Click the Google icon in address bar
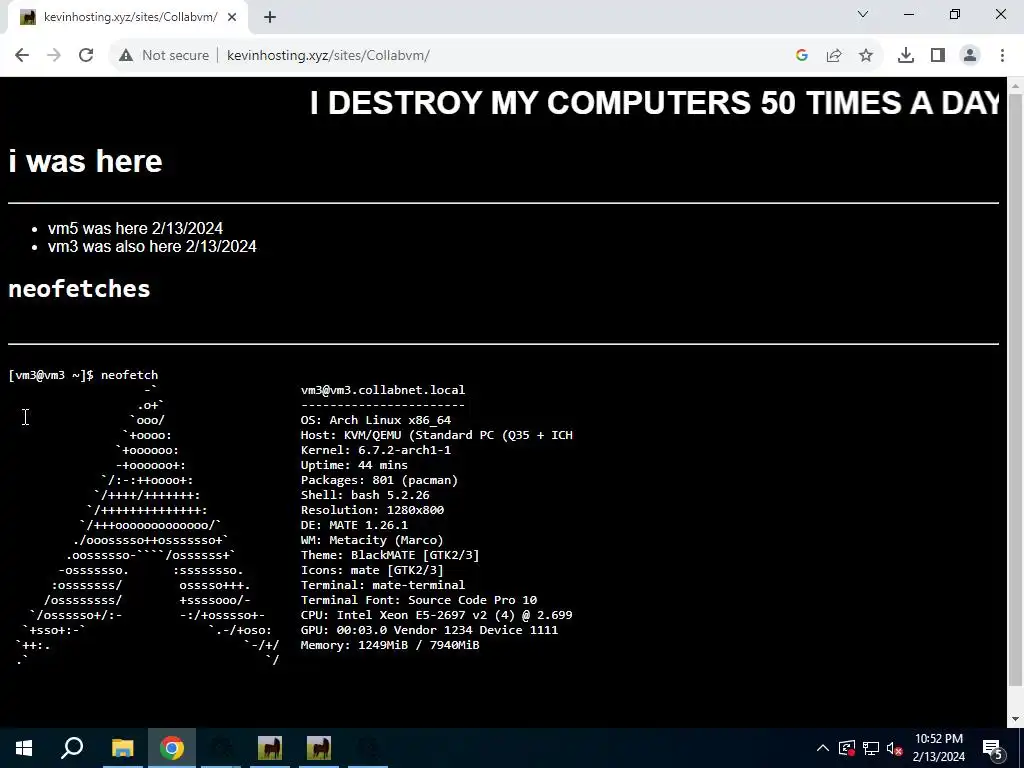 tap(802, 56)
